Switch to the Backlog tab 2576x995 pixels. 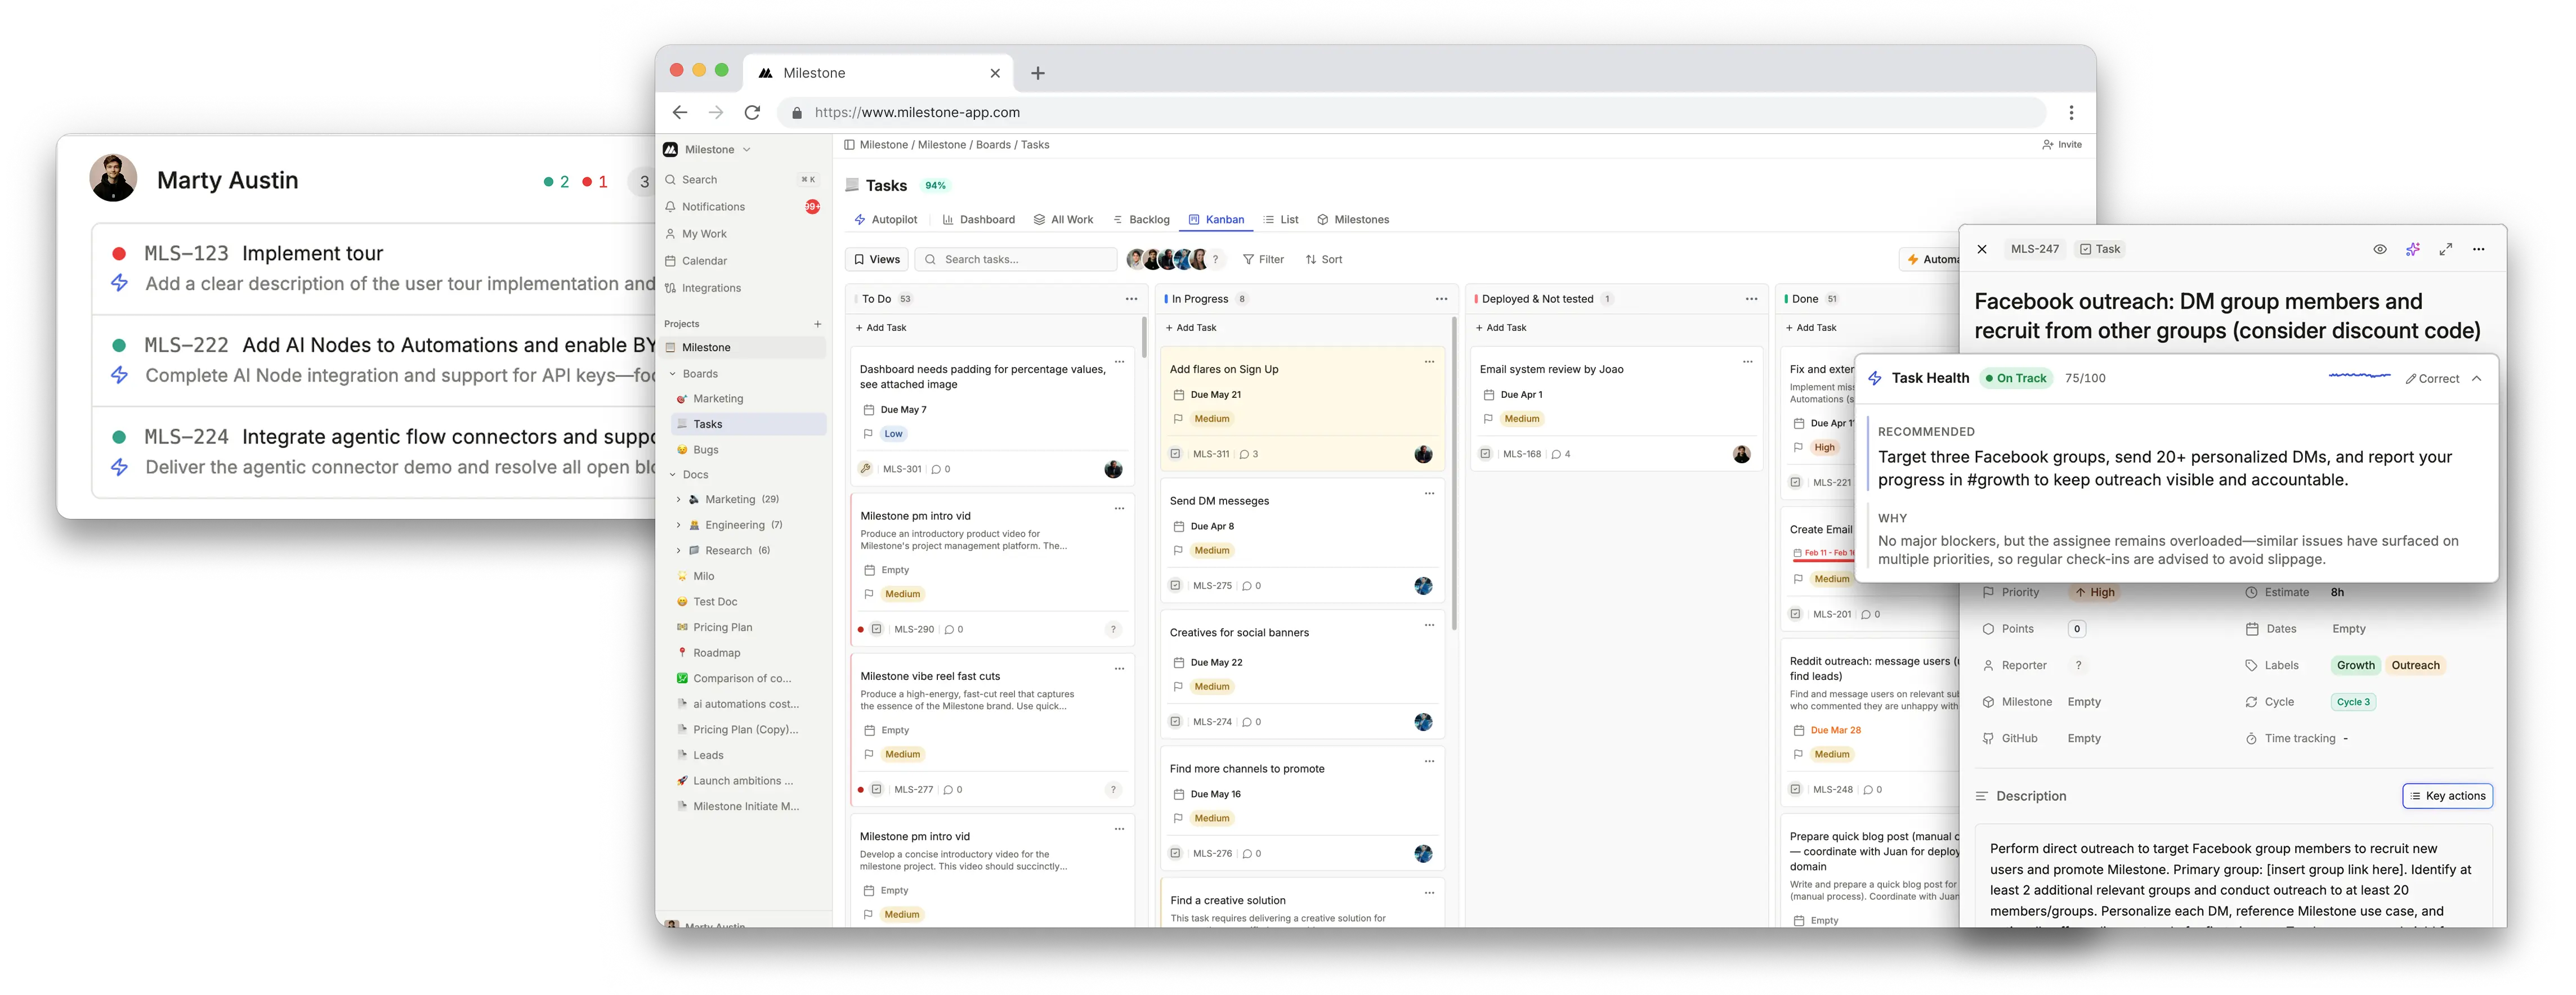1148,219
